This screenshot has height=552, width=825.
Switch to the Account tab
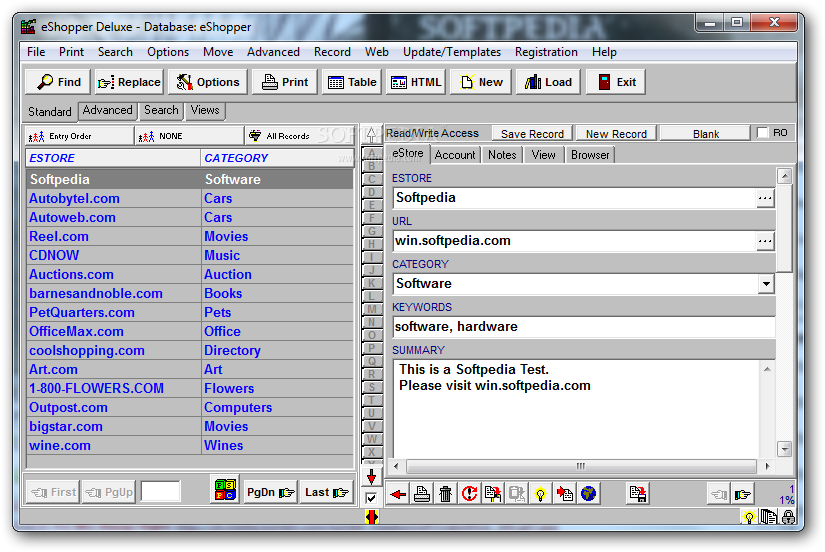coord(455,155)
